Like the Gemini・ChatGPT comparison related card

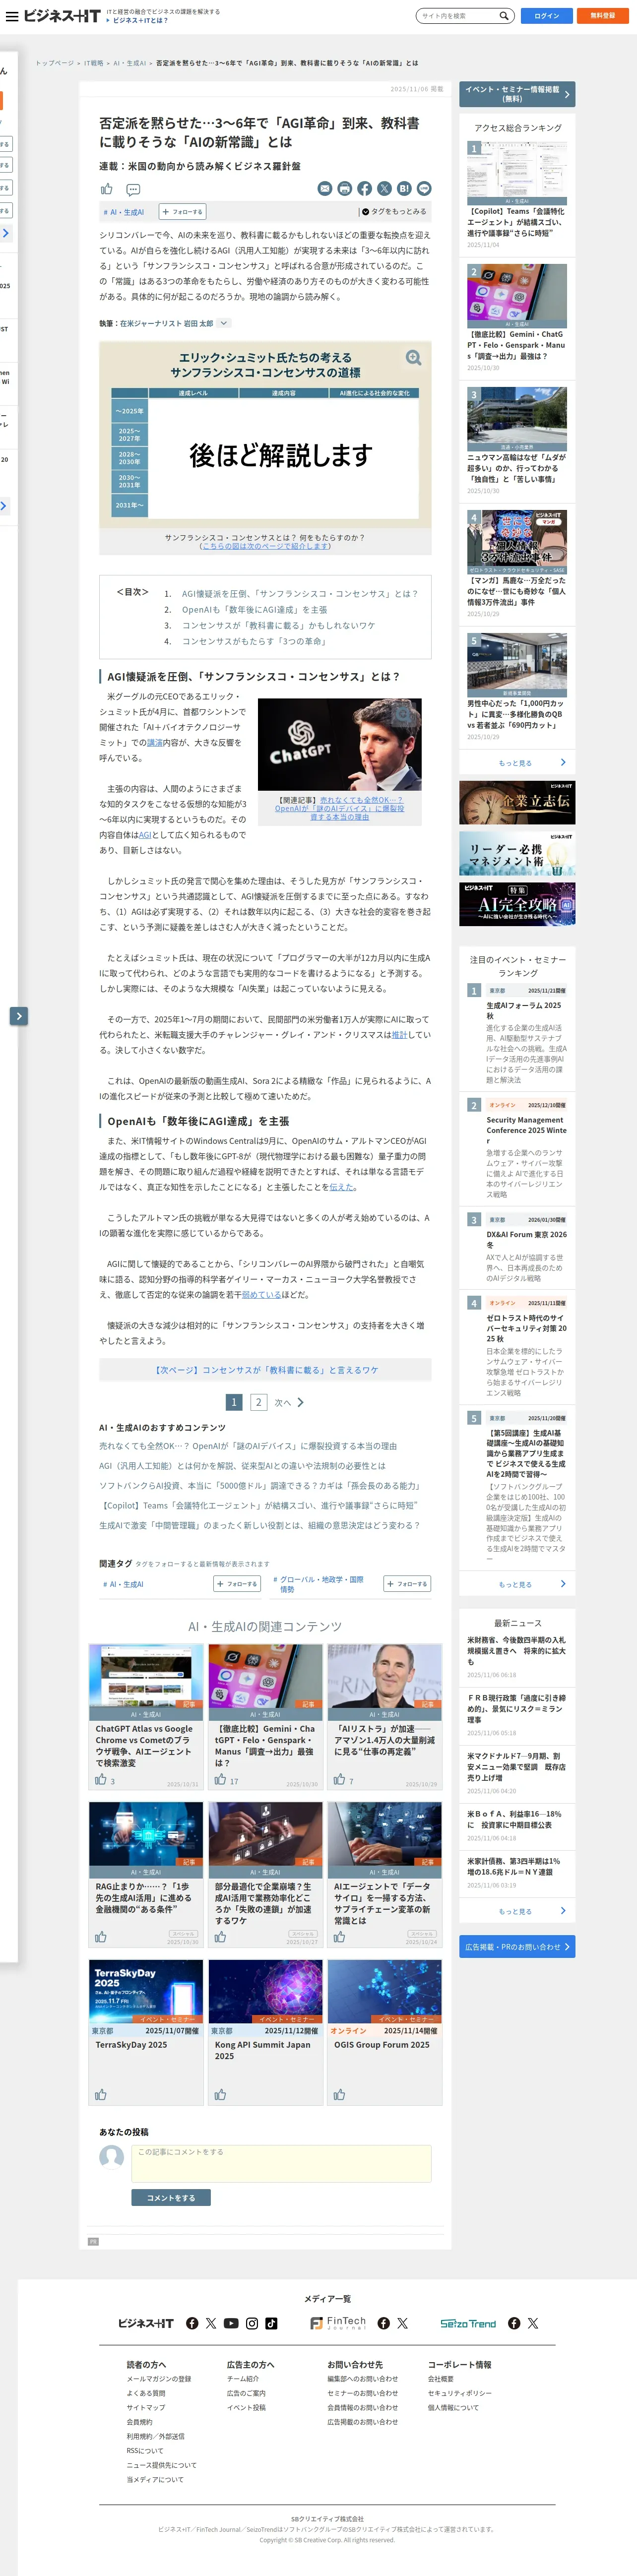point(220,1780)
